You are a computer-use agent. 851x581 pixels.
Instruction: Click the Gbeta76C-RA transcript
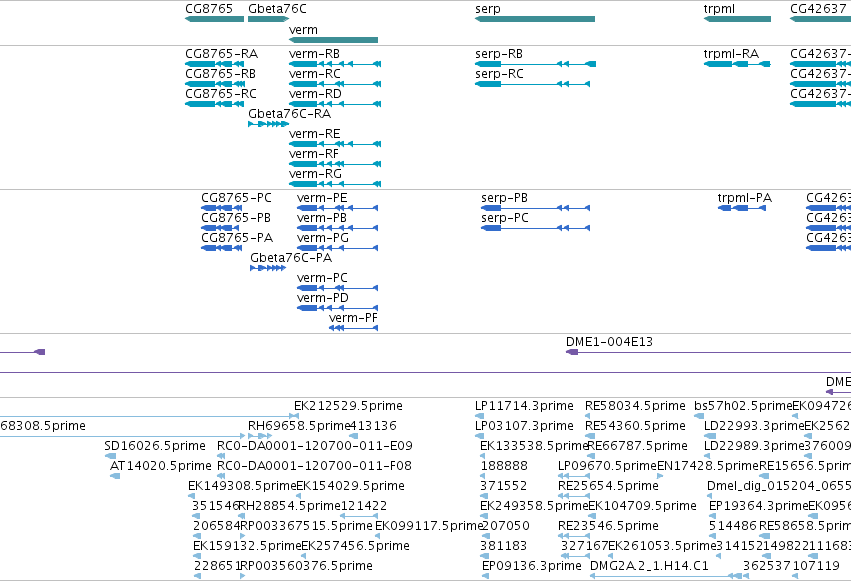[x=268, y=124]
